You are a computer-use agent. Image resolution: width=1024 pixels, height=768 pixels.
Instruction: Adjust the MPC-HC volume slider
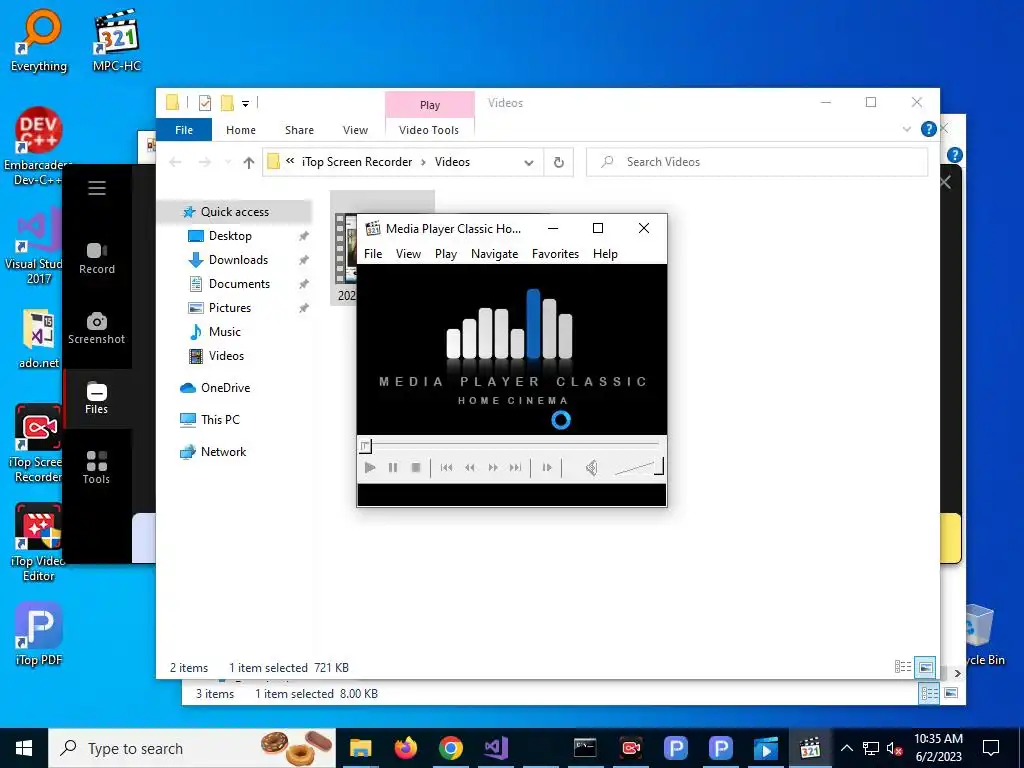(x=639, y=468)
